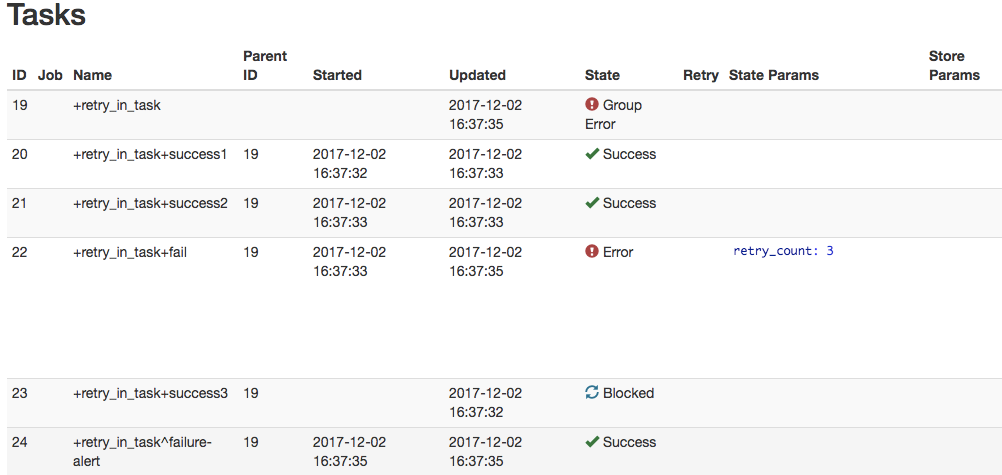Click task ID 23 in the ID column
Screen dimensions: 1002x475
click(20, 393)
